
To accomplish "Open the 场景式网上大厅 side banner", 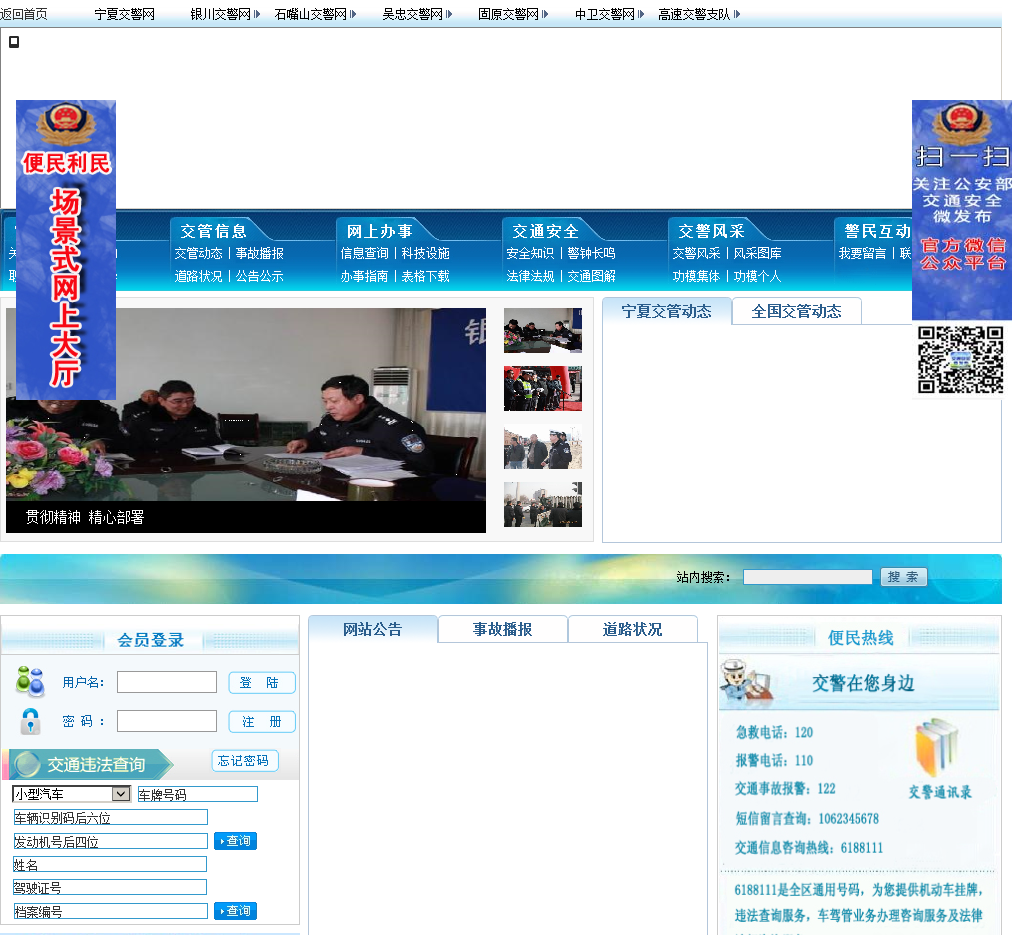I will coord(66,250).
